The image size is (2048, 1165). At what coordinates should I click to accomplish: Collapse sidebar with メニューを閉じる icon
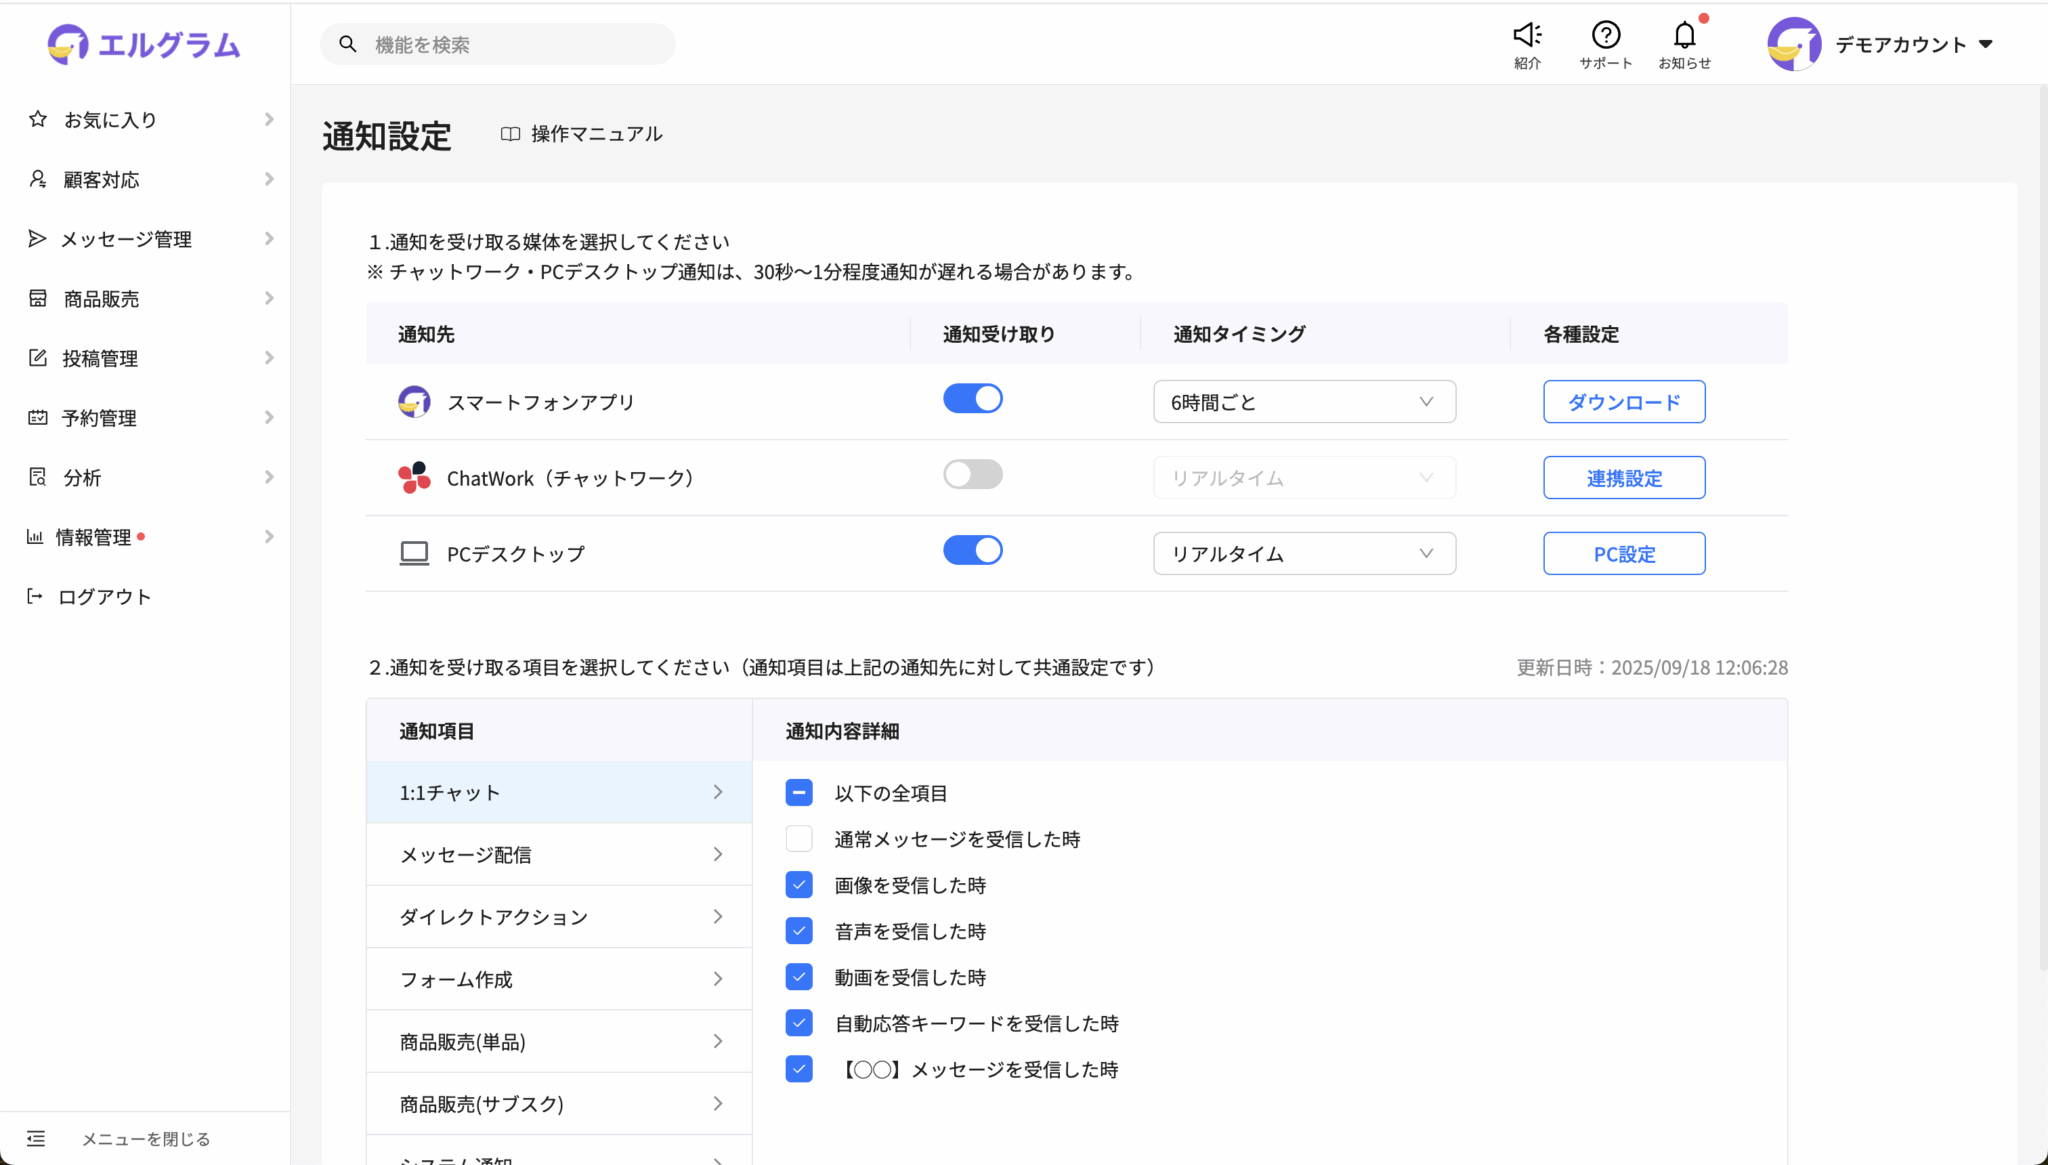click(x=36, y=1138)
